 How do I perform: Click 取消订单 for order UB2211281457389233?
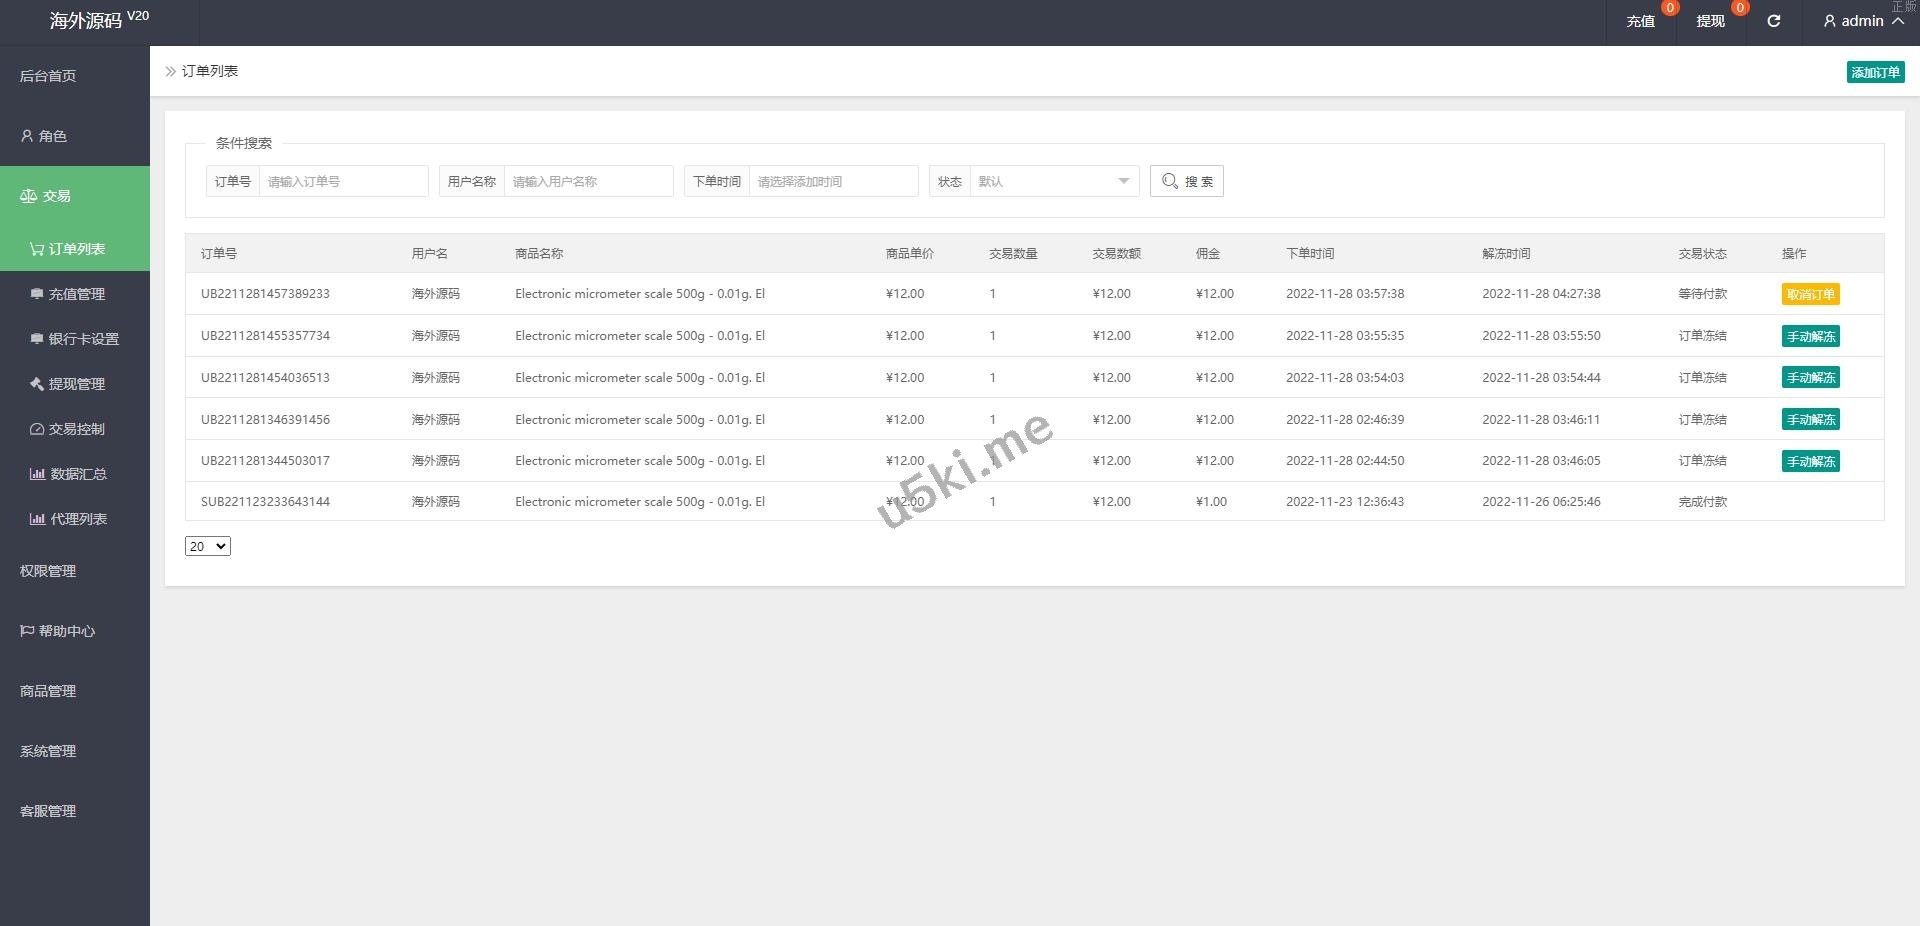tap(1810, 294)
